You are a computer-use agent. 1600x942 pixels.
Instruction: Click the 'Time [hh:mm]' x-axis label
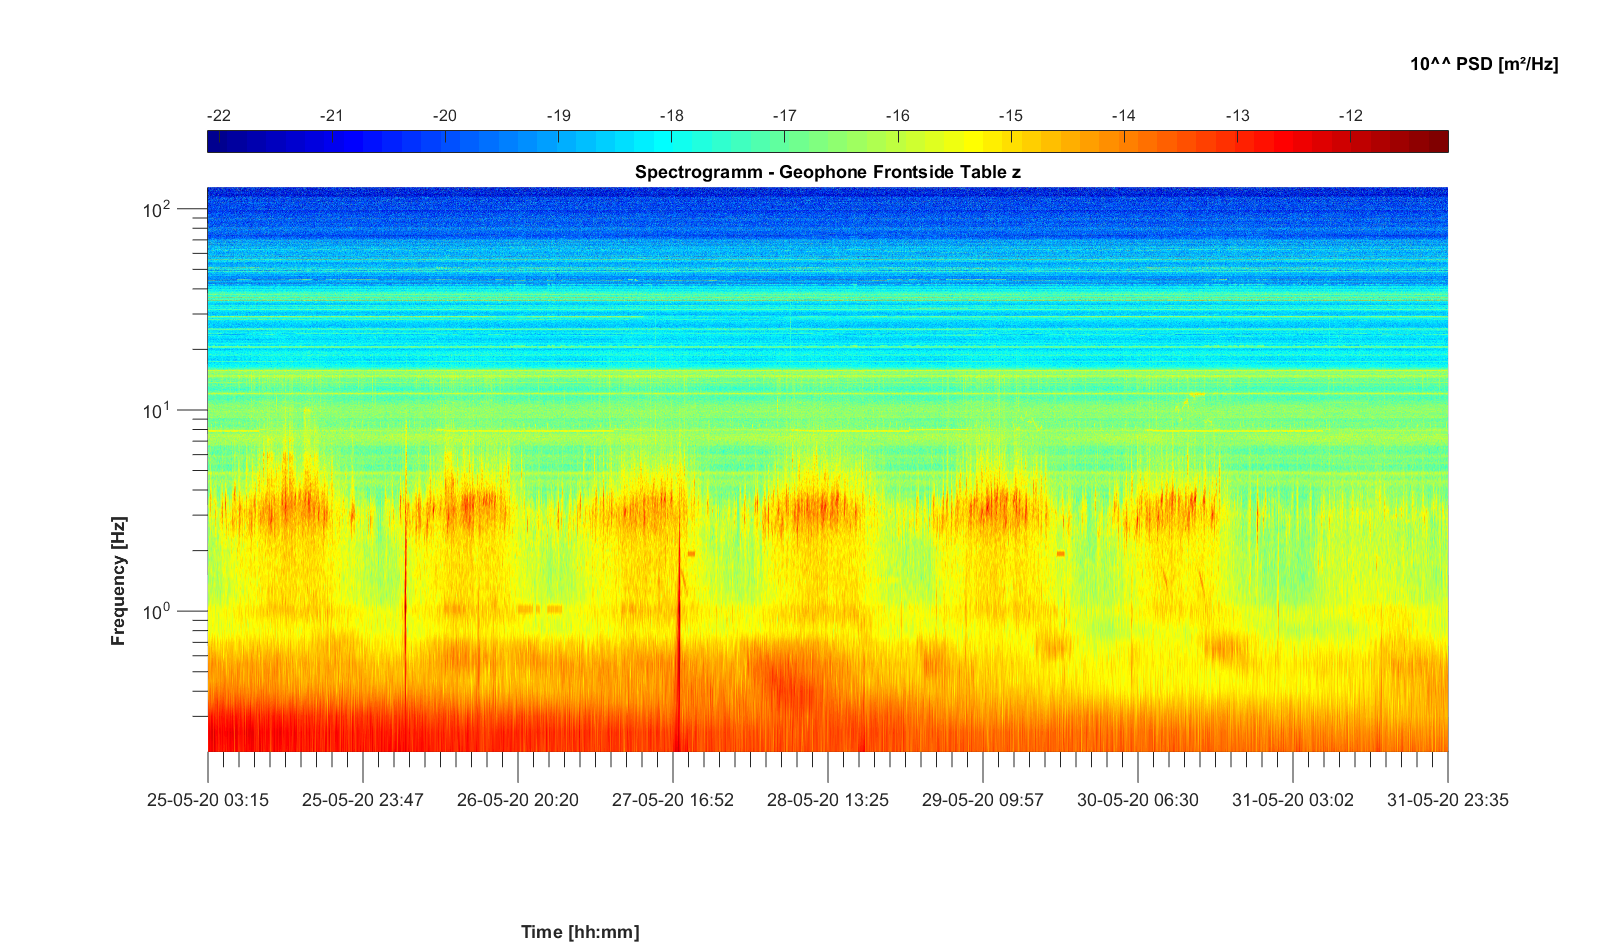pyautogui.click(x=580, y=932)
